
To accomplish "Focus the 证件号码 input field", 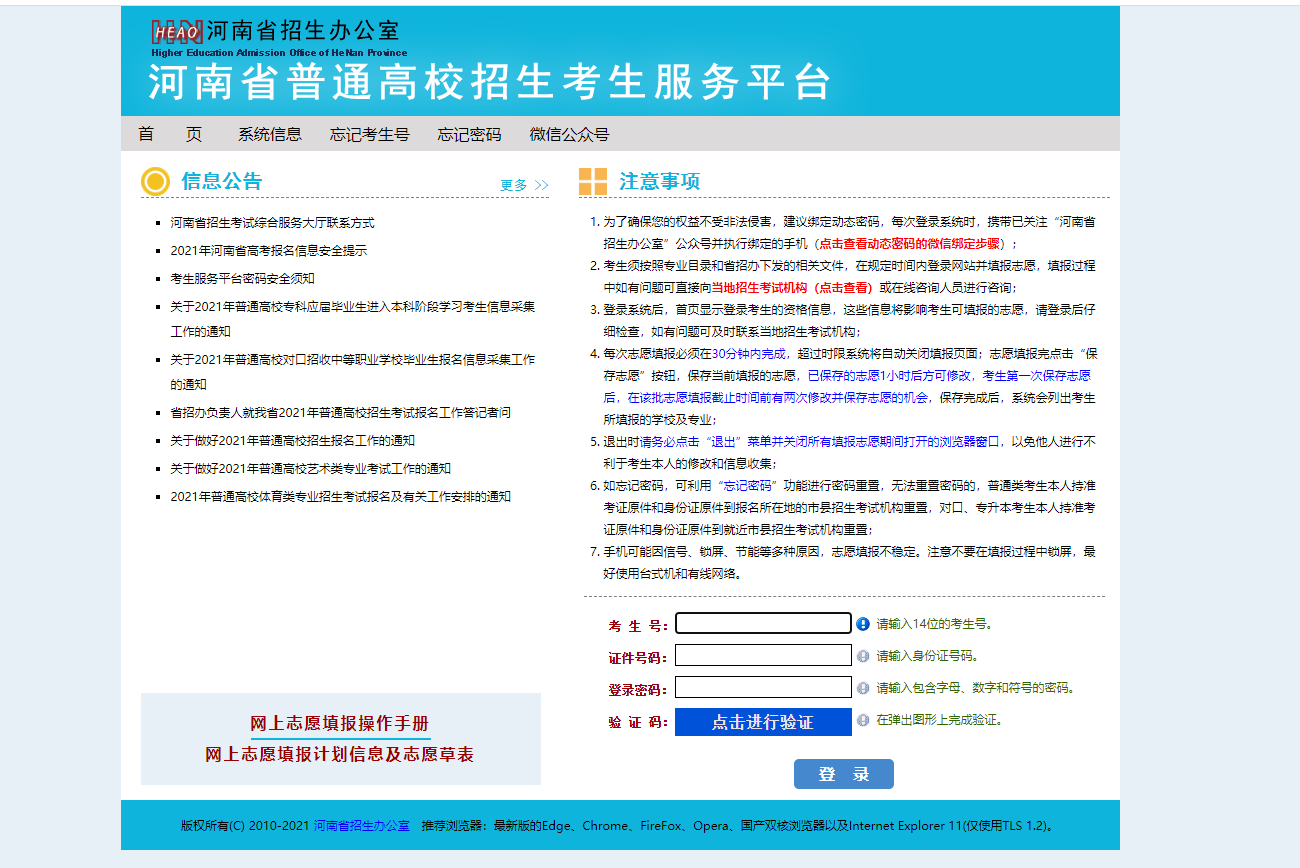I will (763, 655).
